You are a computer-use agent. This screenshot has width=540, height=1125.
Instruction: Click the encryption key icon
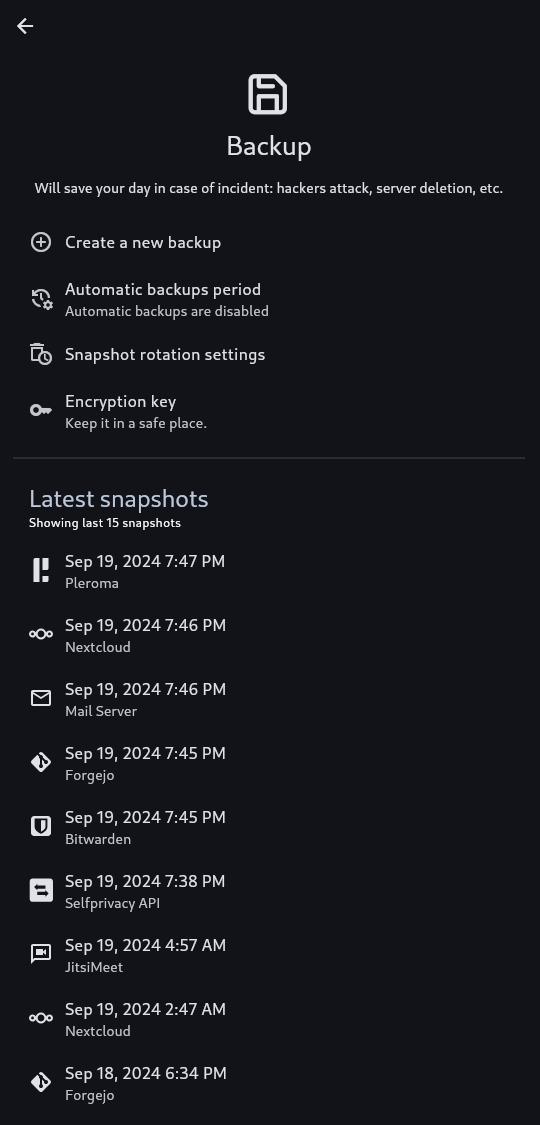41,410
